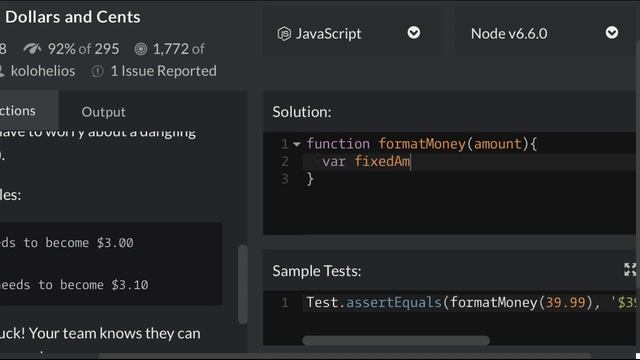Click "Your team knows they can" text

pos(115,333)
